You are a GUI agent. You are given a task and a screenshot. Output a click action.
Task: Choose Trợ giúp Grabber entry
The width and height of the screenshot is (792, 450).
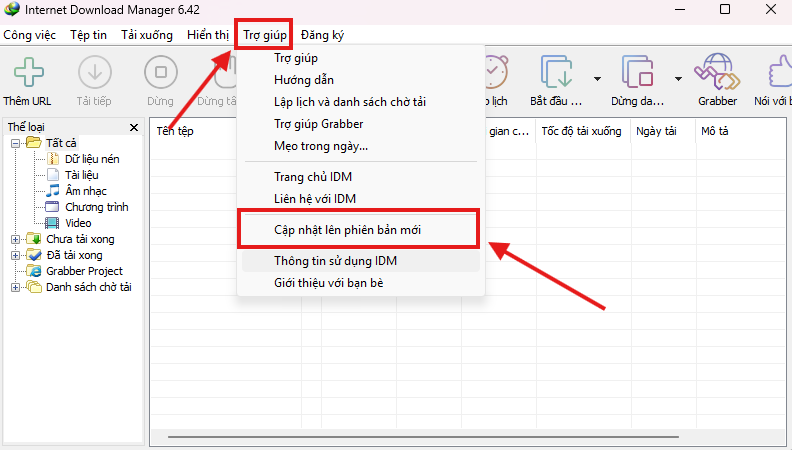click(361, 124)
